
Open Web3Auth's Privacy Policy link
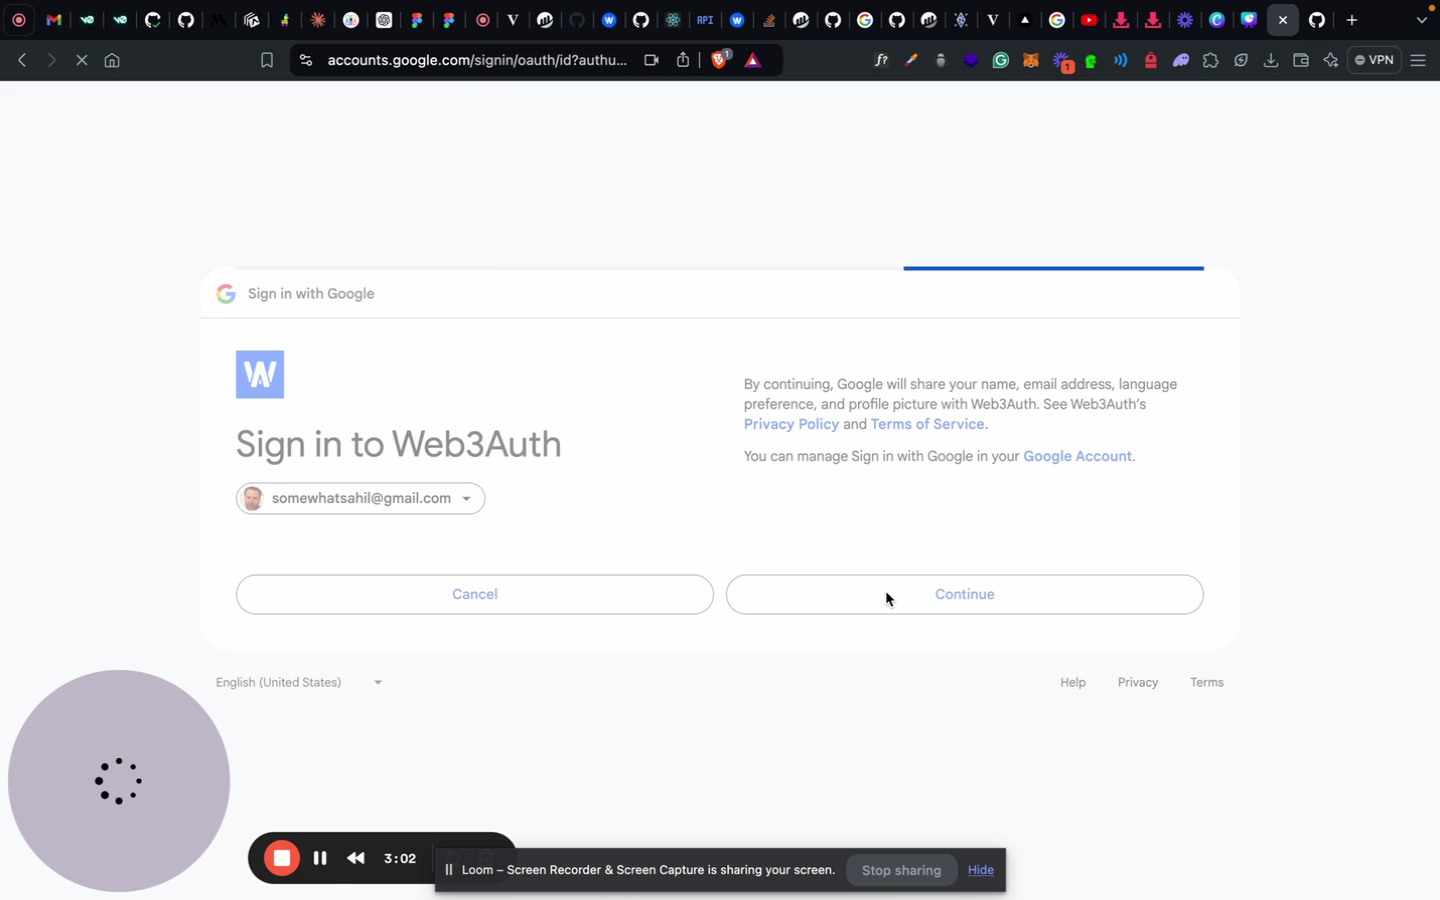(791, 424)
